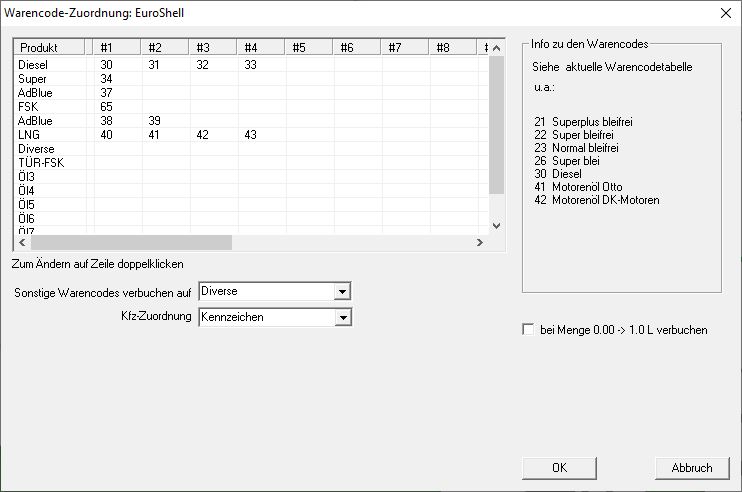Click cell value 39 in AdBlue row

(x=154, y=121)
